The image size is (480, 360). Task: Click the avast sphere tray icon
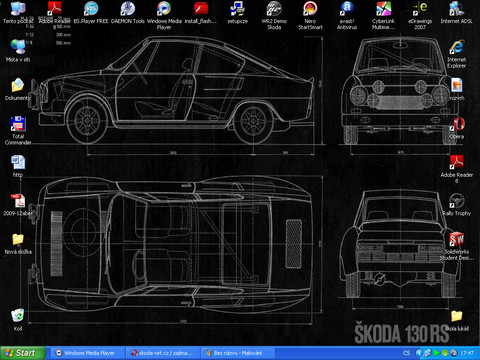point(454,353)
